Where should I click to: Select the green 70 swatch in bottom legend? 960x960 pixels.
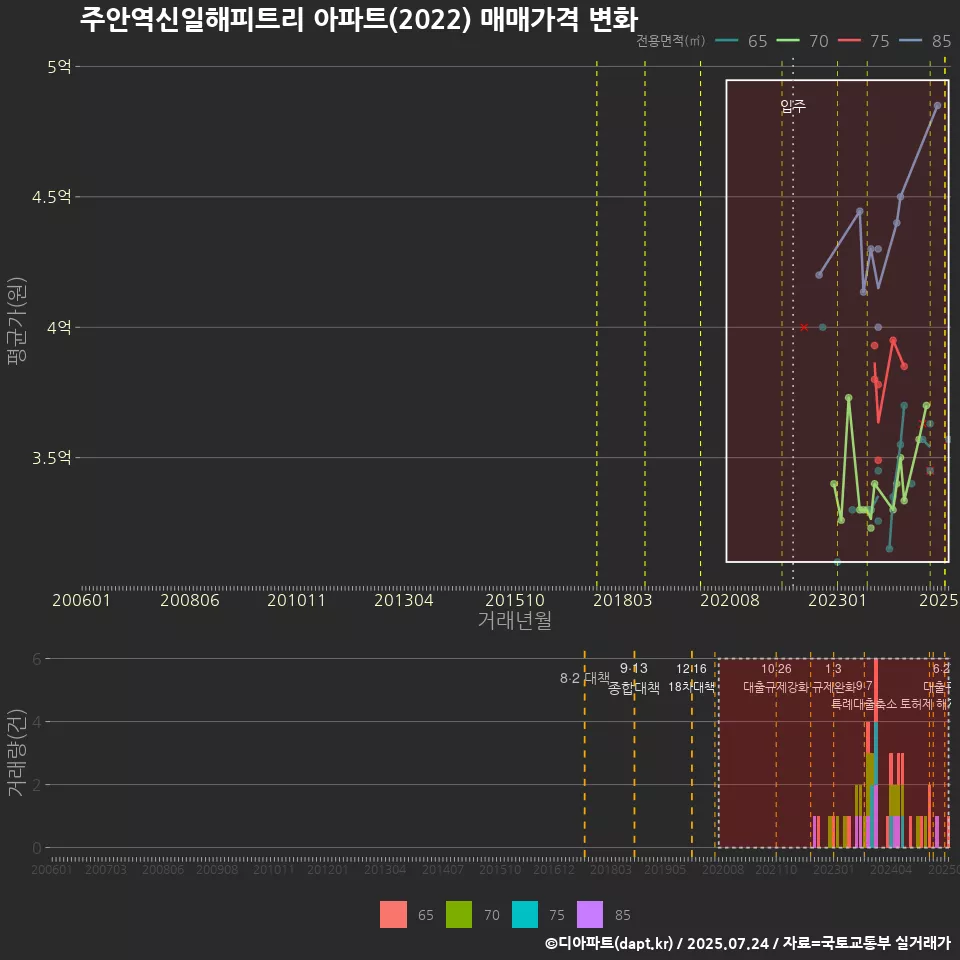tap(459, 915)
